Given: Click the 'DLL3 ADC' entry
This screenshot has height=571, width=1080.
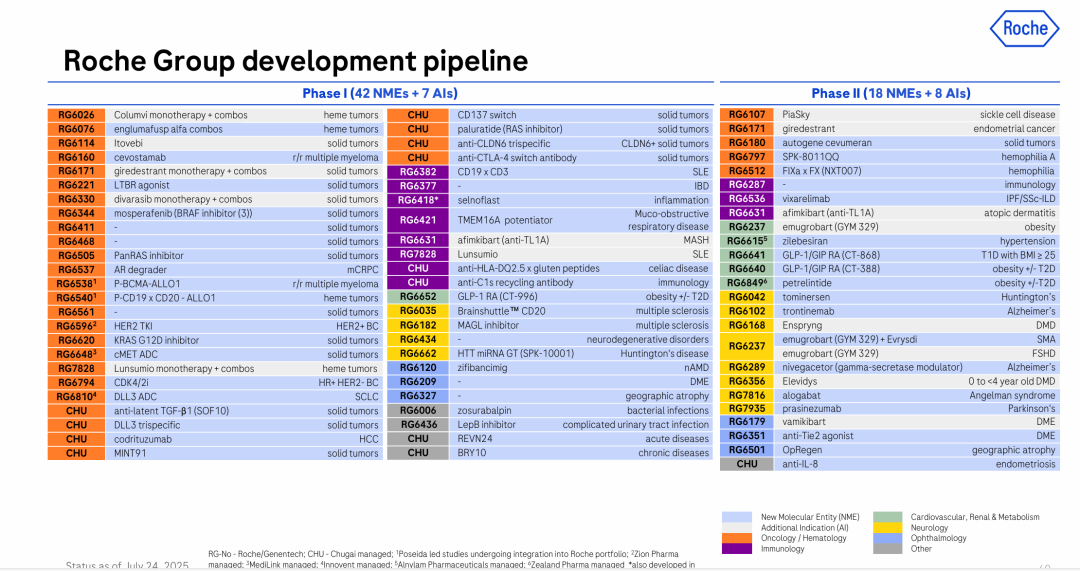Looking at the screenshot, I should [x=135, y=397].
